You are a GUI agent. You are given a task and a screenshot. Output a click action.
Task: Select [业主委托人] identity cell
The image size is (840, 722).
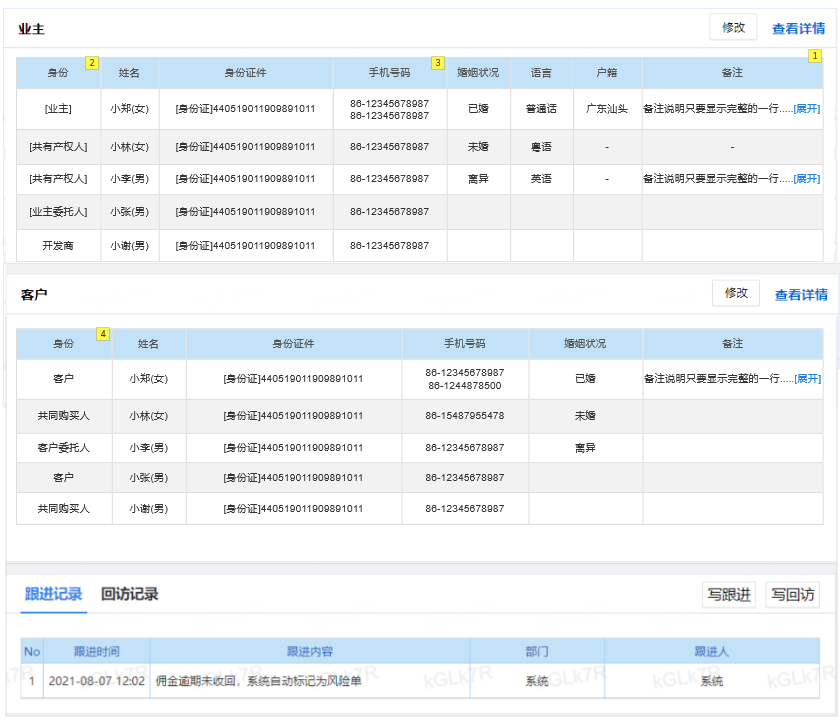point(58,212)
